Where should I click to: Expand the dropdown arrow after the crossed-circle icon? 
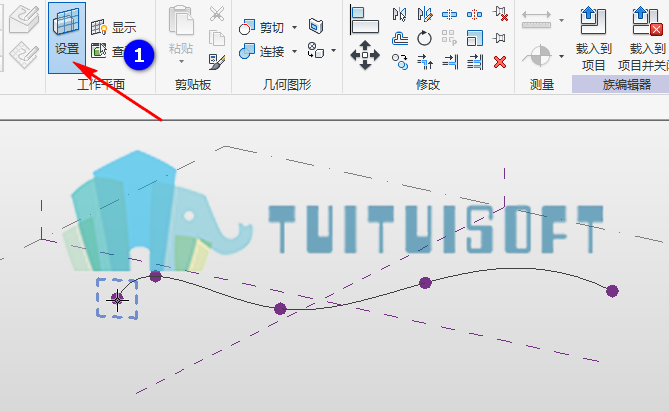[333, 50]
